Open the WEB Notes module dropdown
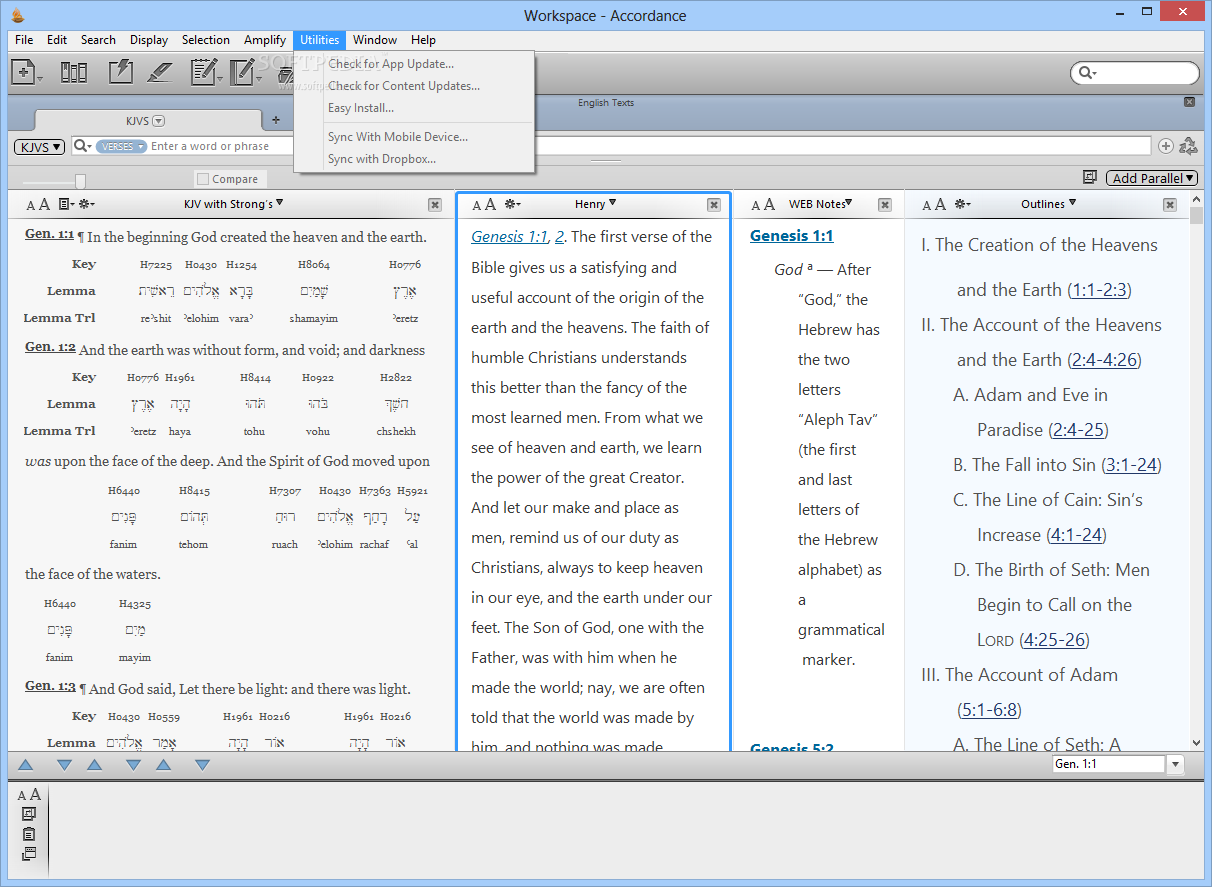This screenshot has width=1212, height=887. (x=821, y=203)
